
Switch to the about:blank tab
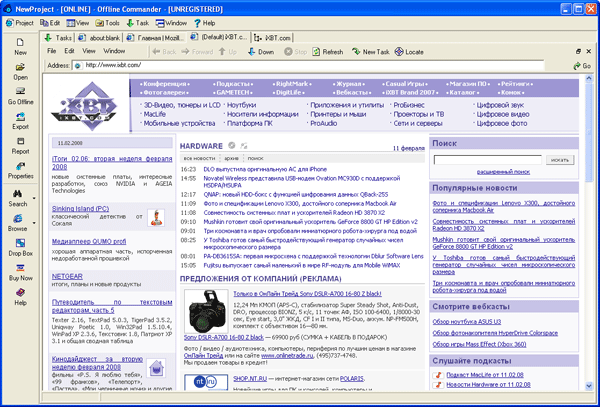click(99, 37)
